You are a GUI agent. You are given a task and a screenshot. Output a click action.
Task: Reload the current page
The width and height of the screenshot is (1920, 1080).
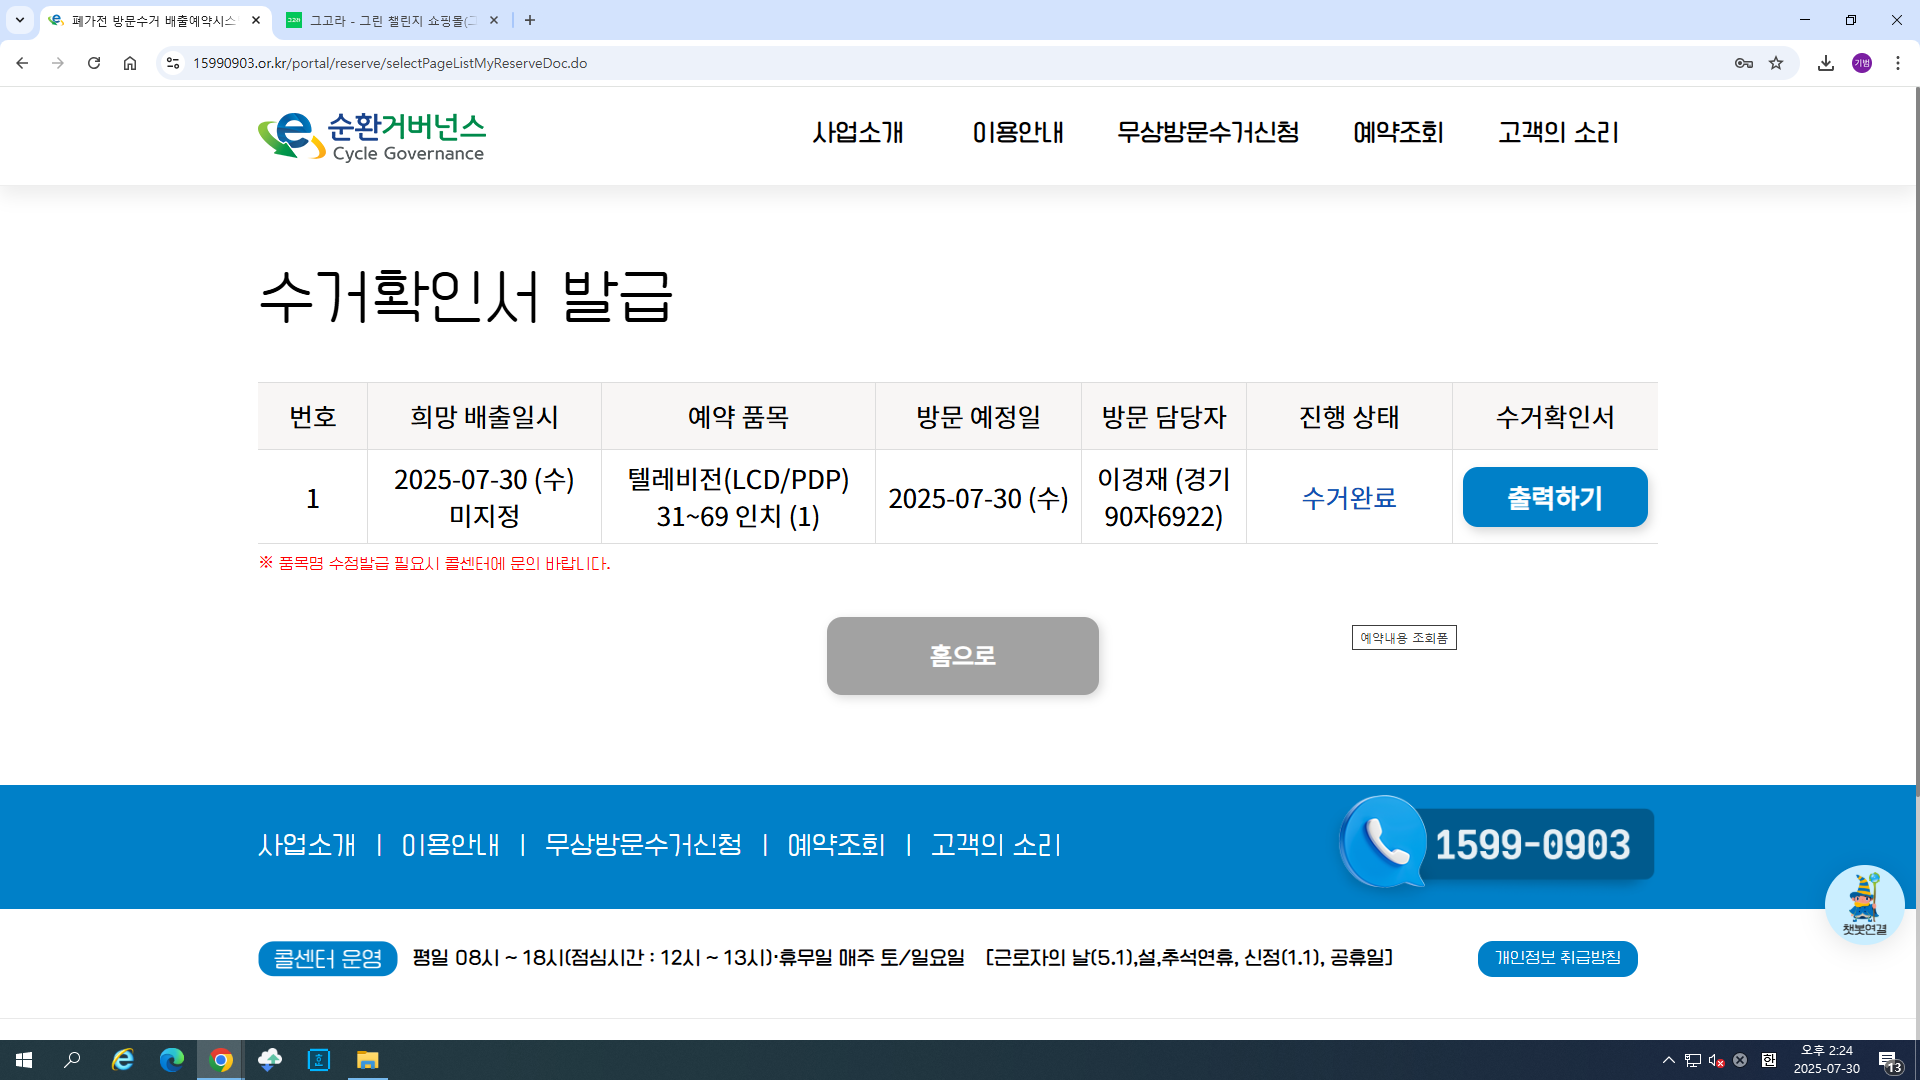(94, 63)
